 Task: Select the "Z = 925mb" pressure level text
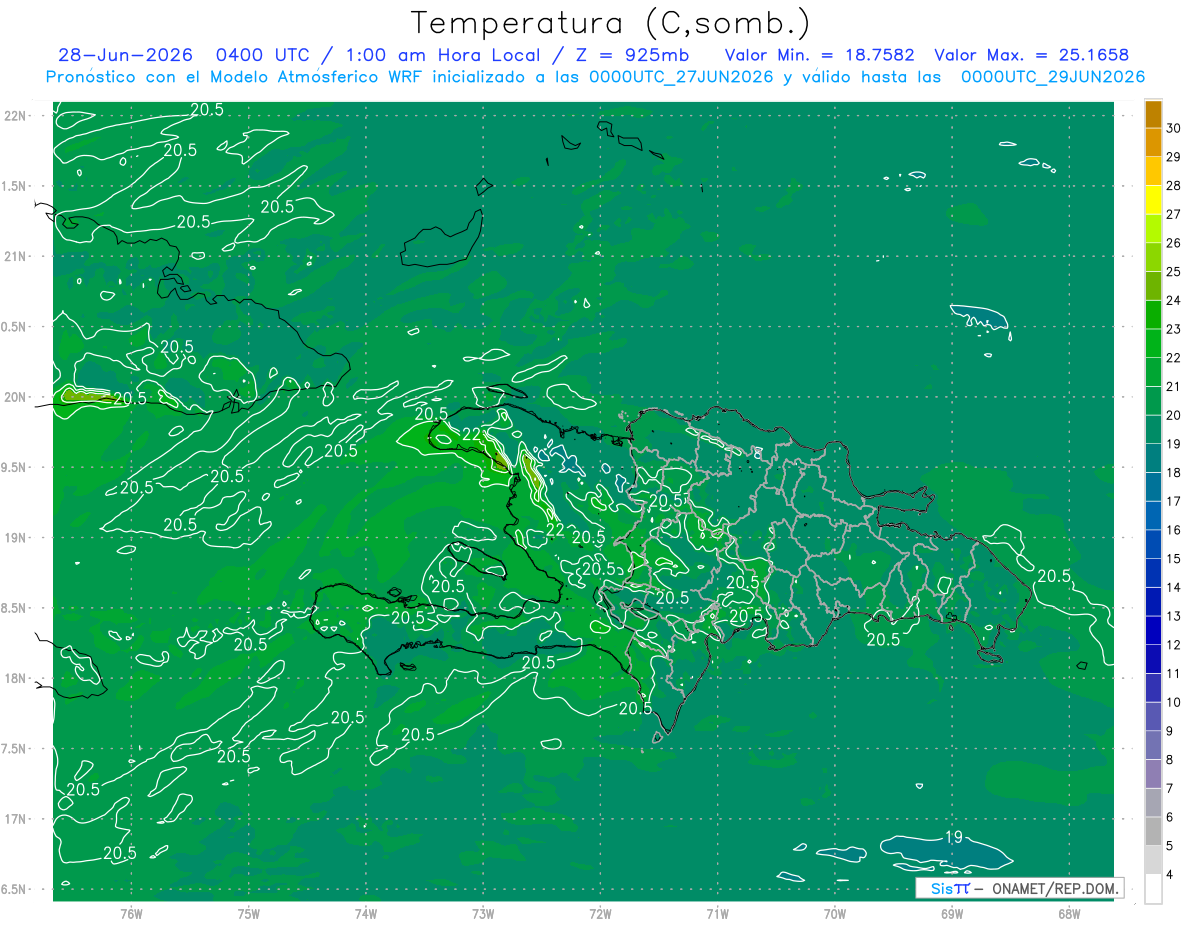pyautogui.click(x=629, y=55)
